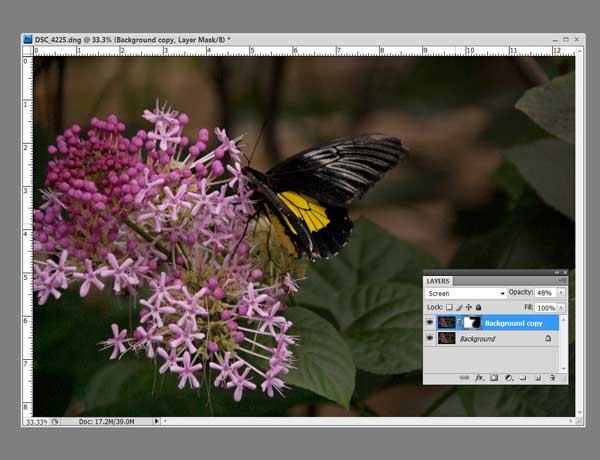Image resolution: width=600 pixels, height=460 pixels.
Task: Open the Fill slider arrow
Action: [x=561, y=308]
